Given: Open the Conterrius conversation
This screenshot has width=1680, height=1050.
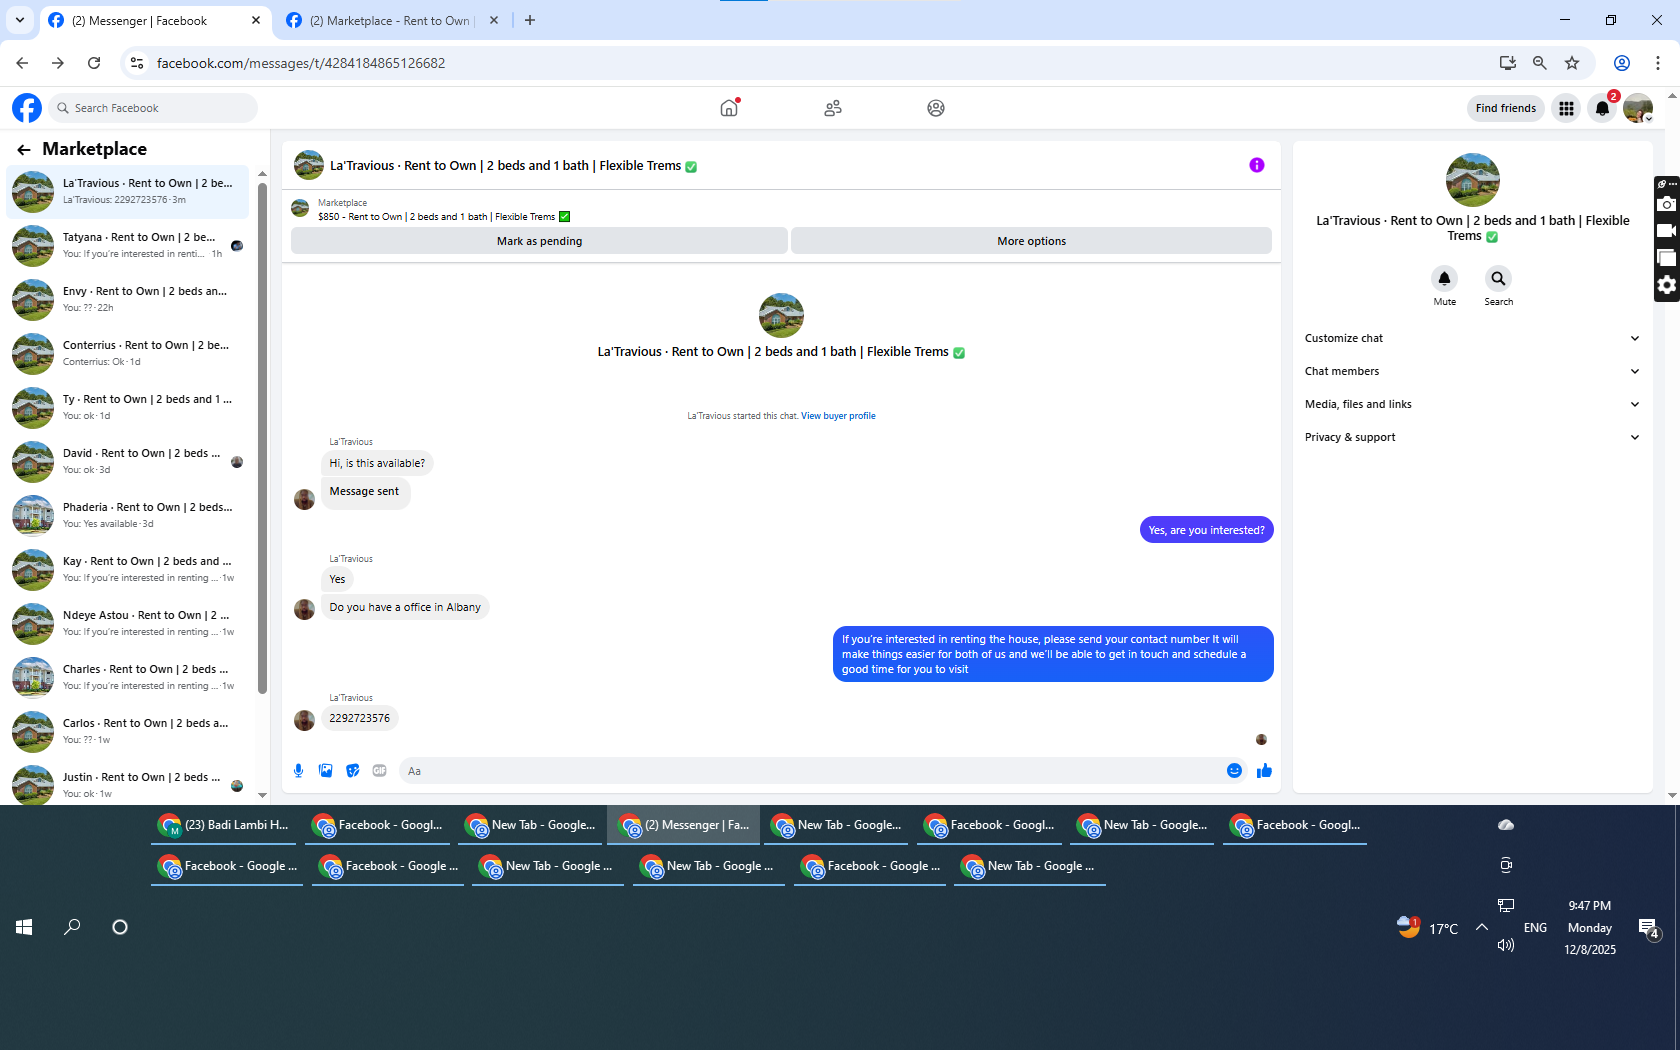Looking at the screenshot, I should pyautogui.click(x=128, y=353).
